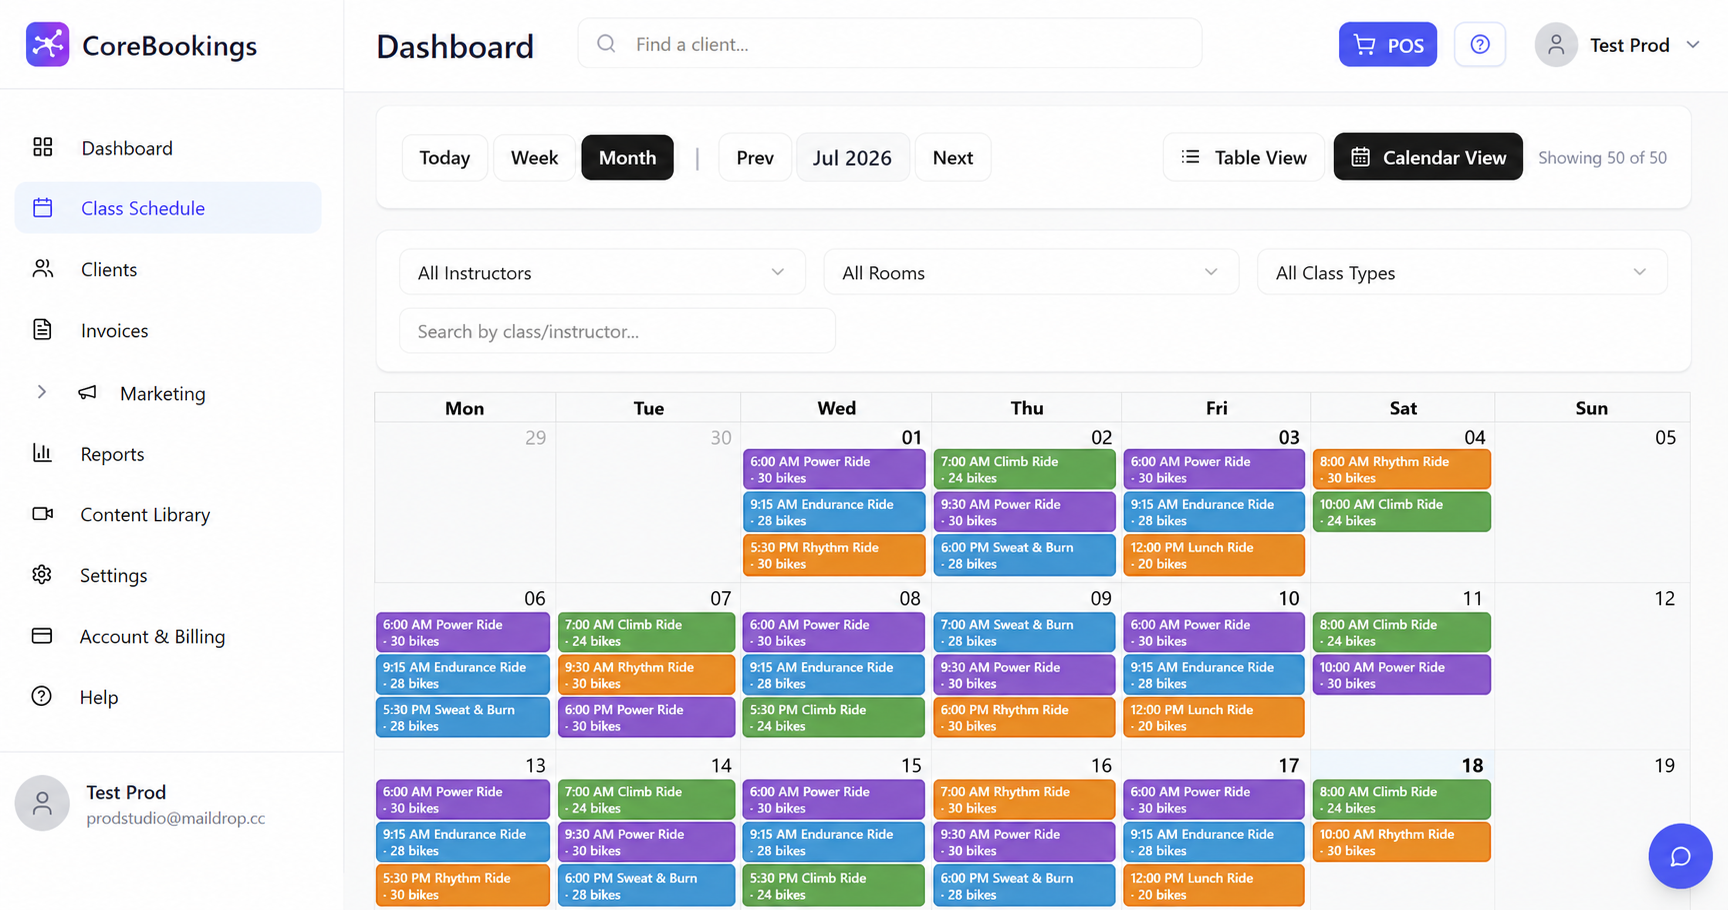The width and height of the screenshot is (1728, 910).
Task: Open the Jul 2026 month picker
Action: tap(853, 157)
